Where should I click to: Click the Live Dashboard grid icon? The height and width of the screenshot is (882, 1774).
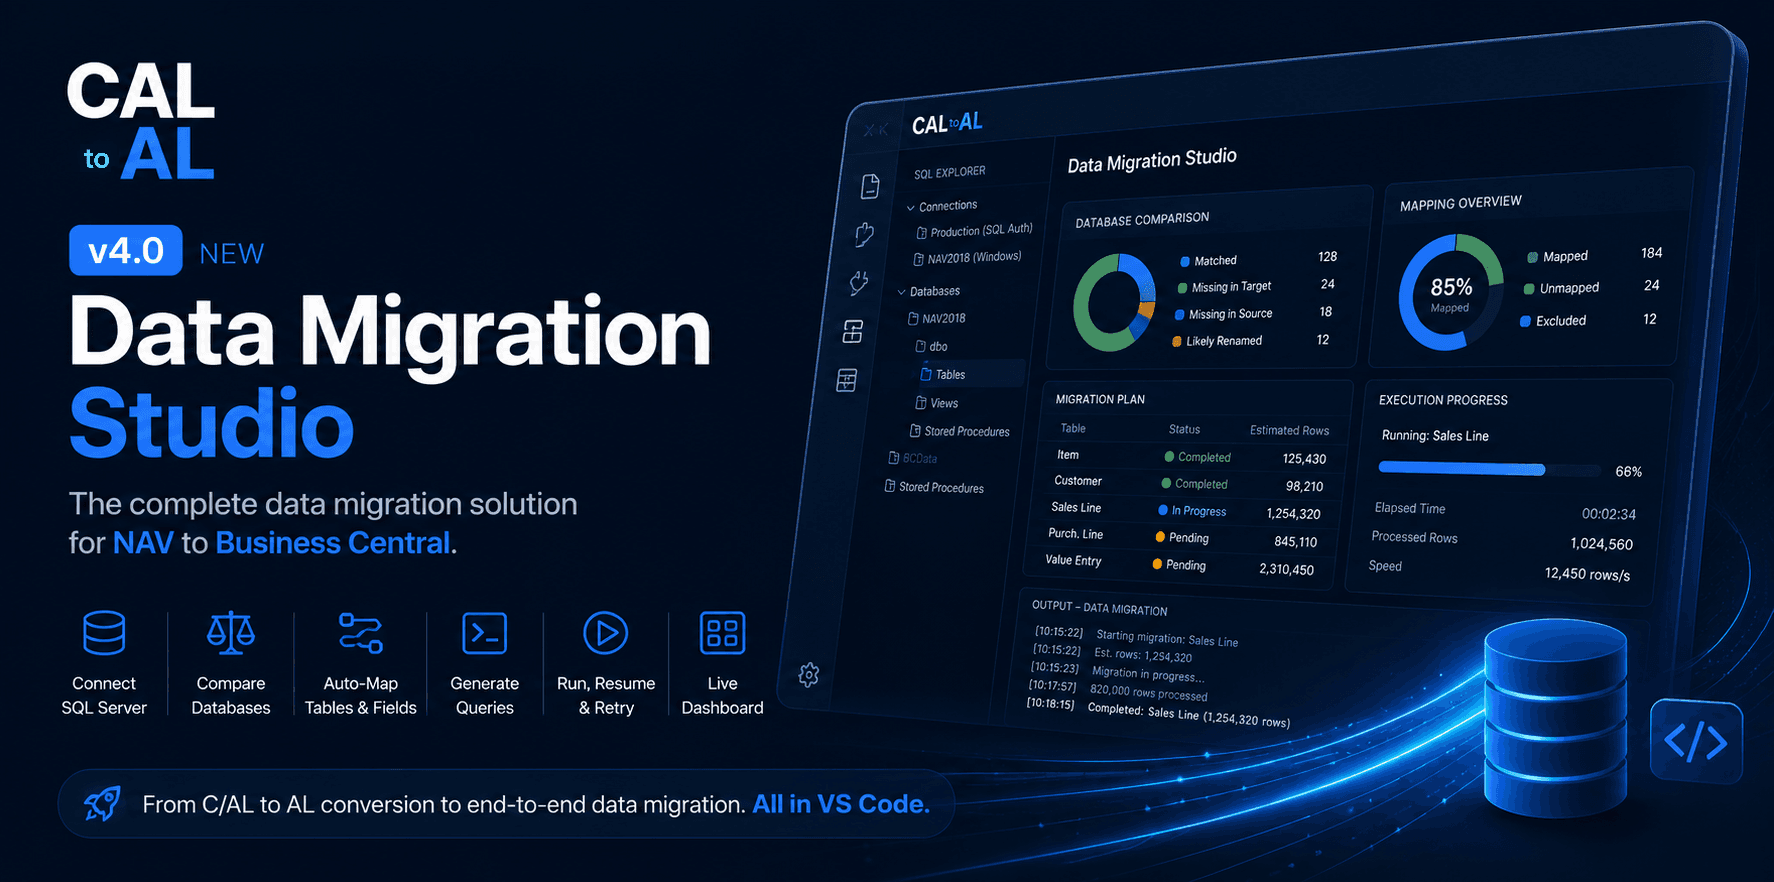coord(723,633)
